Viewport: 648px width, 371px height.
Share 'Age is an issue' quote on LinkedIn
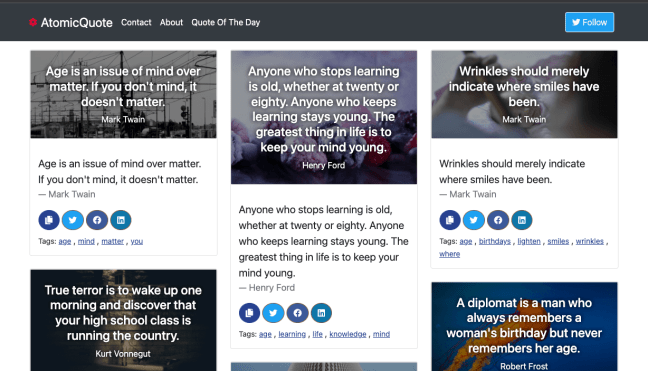121,220
